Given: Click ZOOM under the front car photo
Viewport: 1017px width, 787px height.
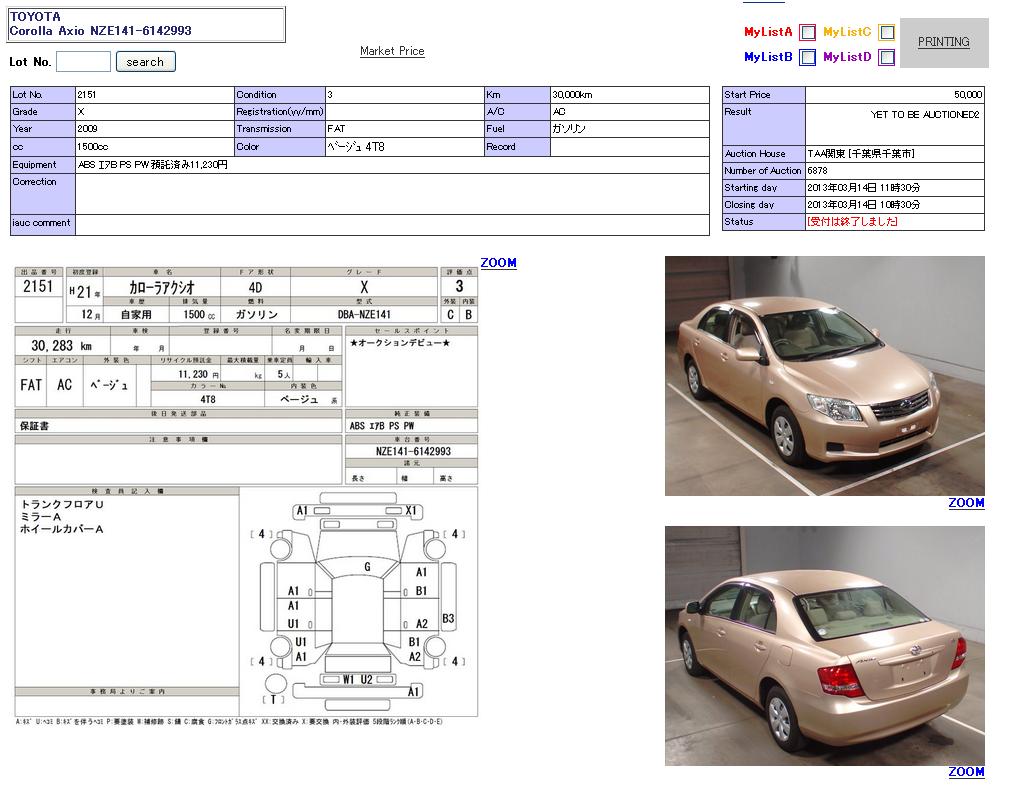Looking at the screenshot, I should coord(966,503).
